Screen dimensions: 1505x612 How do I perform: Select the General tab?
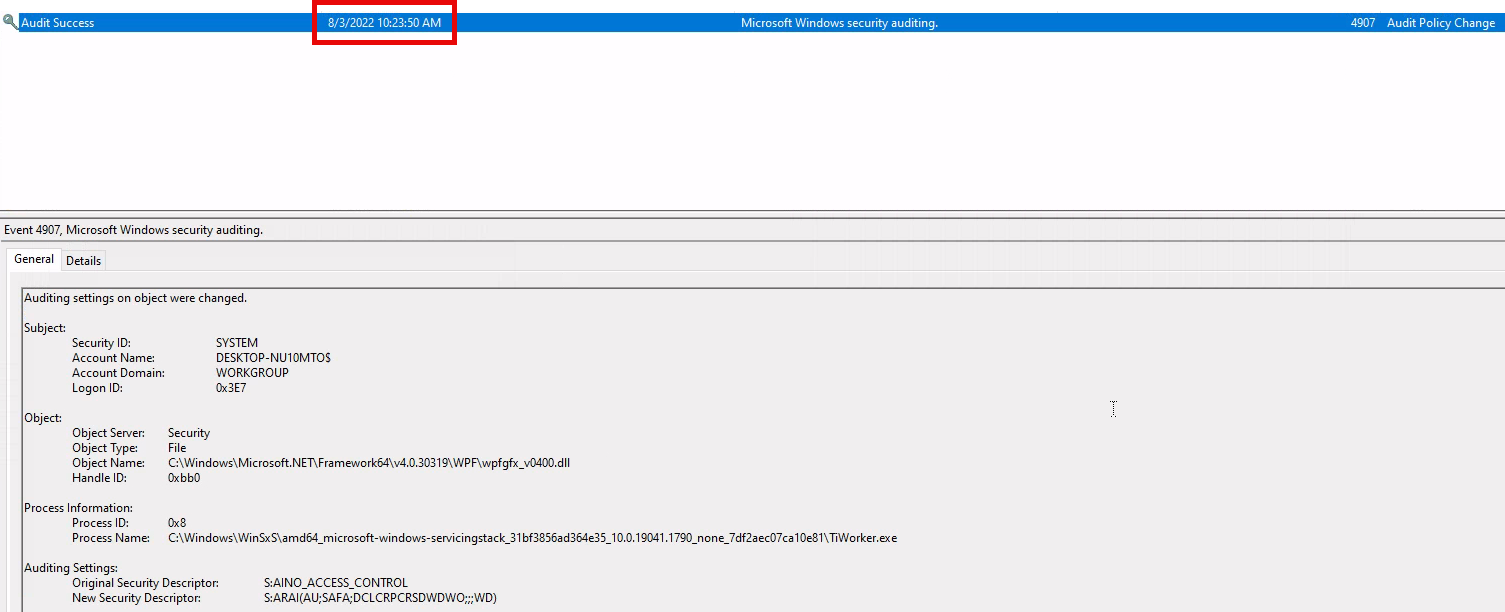pos(34,259)
